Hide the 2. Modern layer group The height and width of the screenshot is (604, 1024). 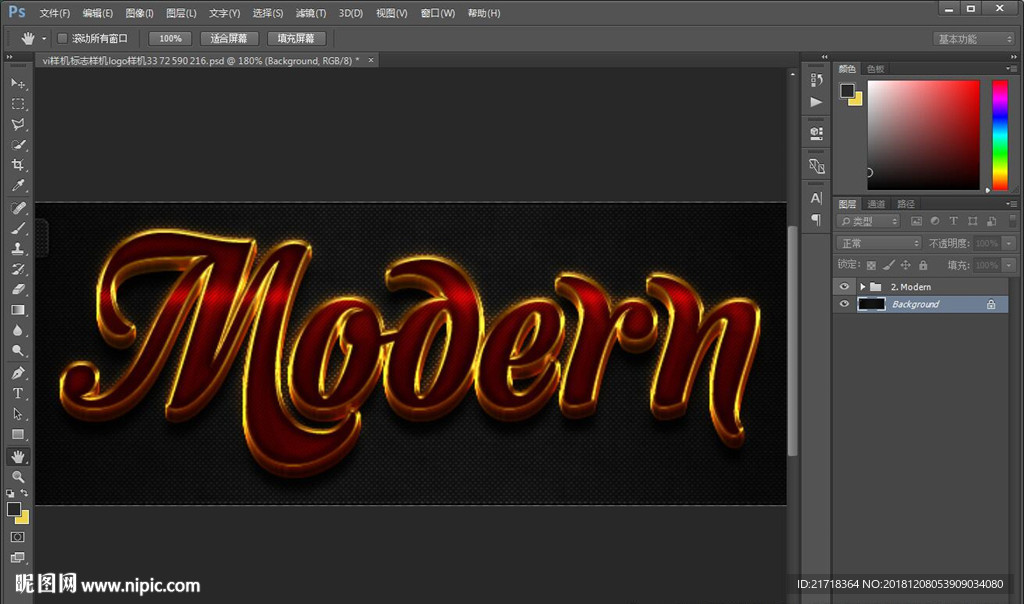tap(845, 287)
